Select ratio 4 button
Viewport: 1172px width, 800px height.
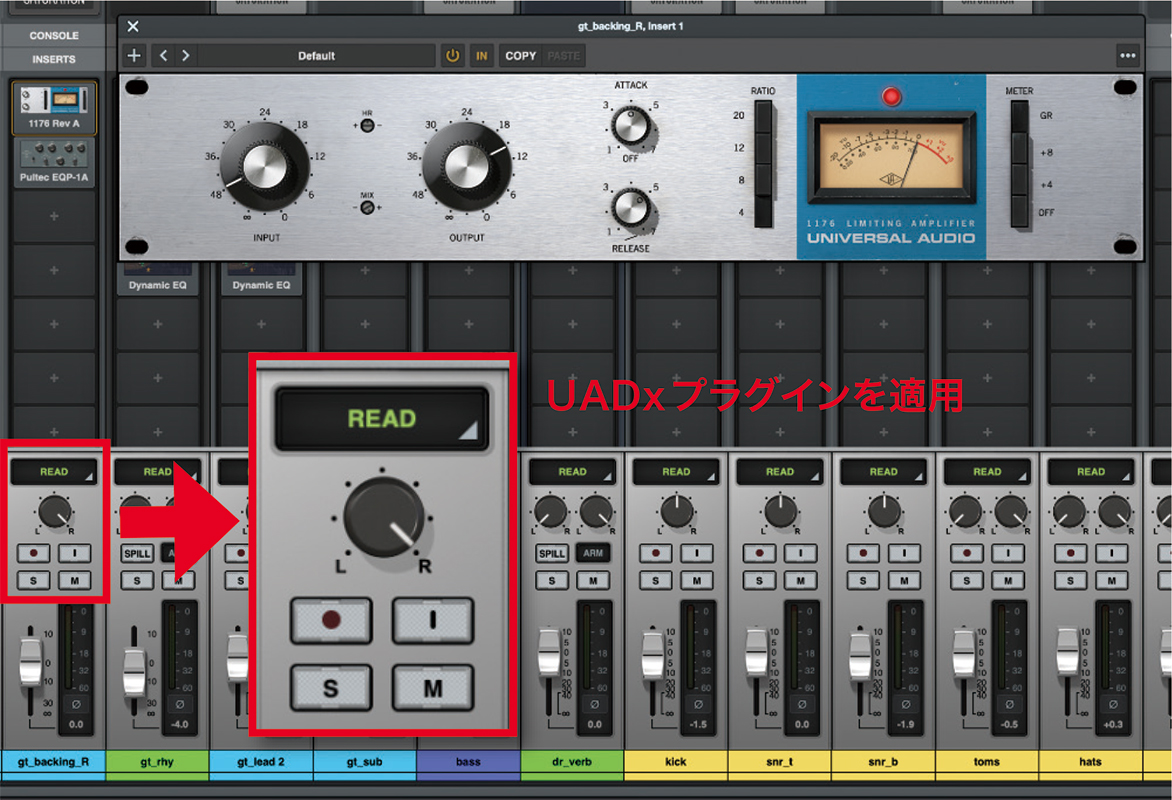point(762,212)
